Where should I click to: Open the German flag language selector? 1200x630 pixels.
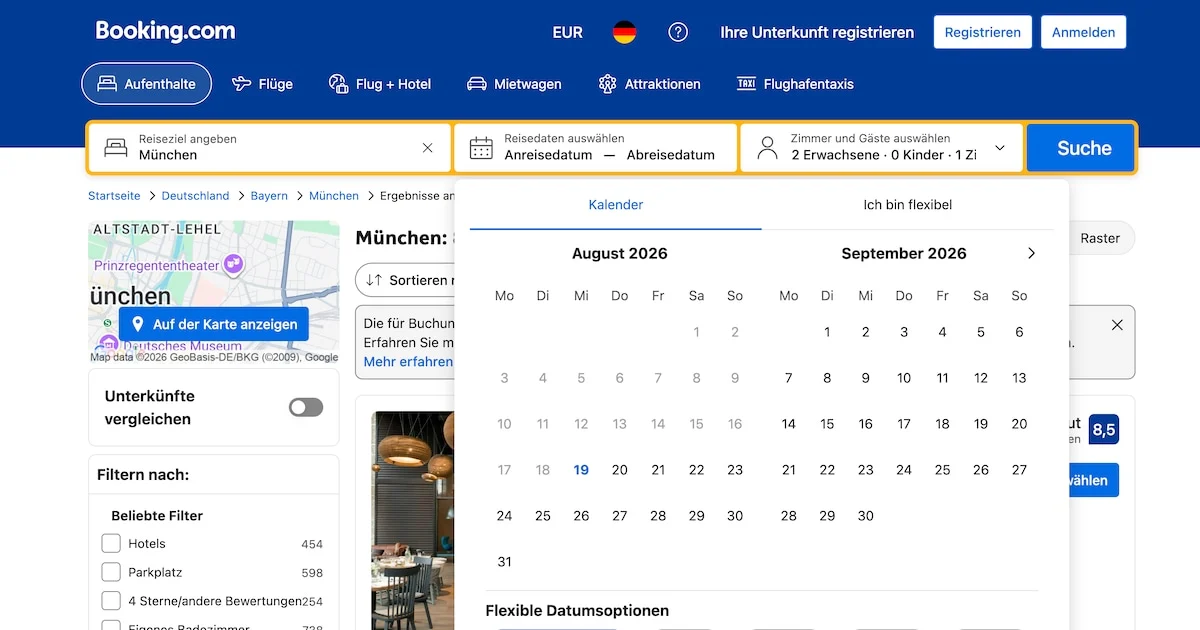click(x=624, y=32)
